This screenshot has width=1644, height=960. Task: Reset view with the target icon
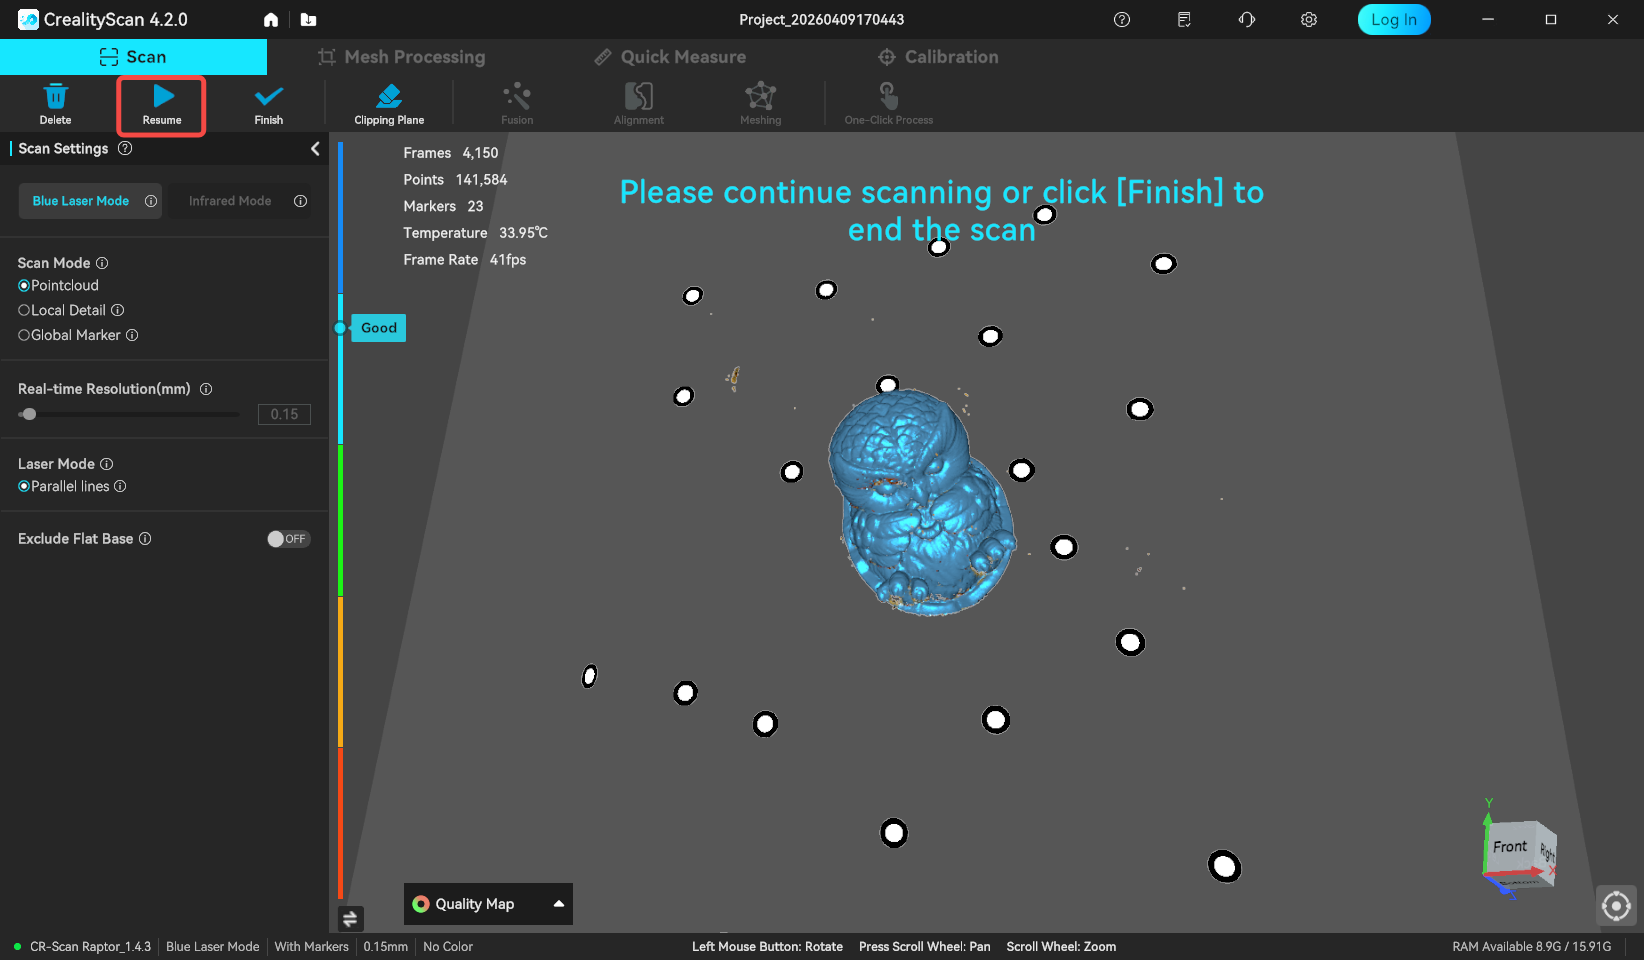1616,906
